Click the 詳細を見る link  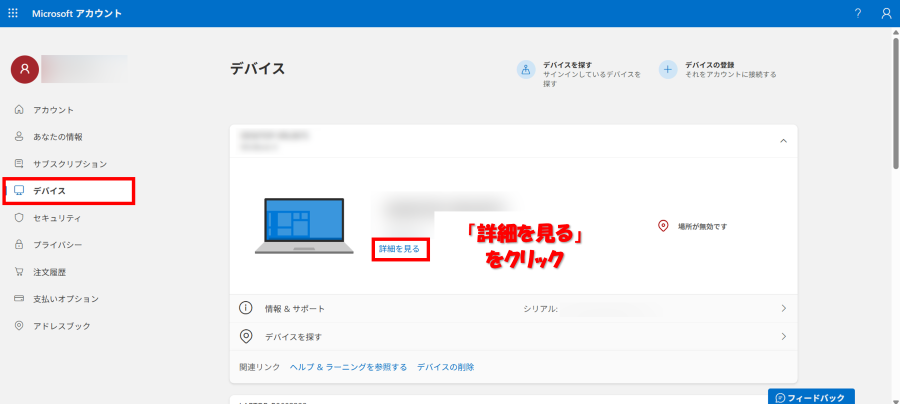(399, 248)
